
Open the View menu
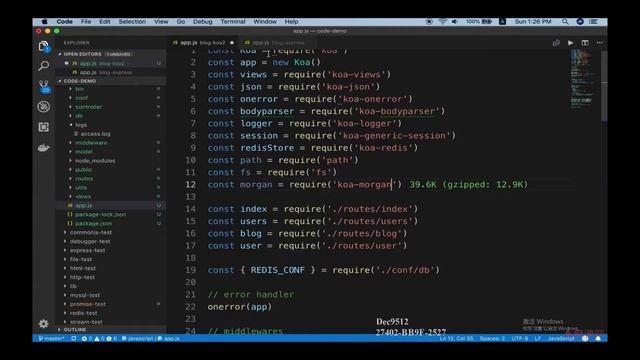(161, 22)
